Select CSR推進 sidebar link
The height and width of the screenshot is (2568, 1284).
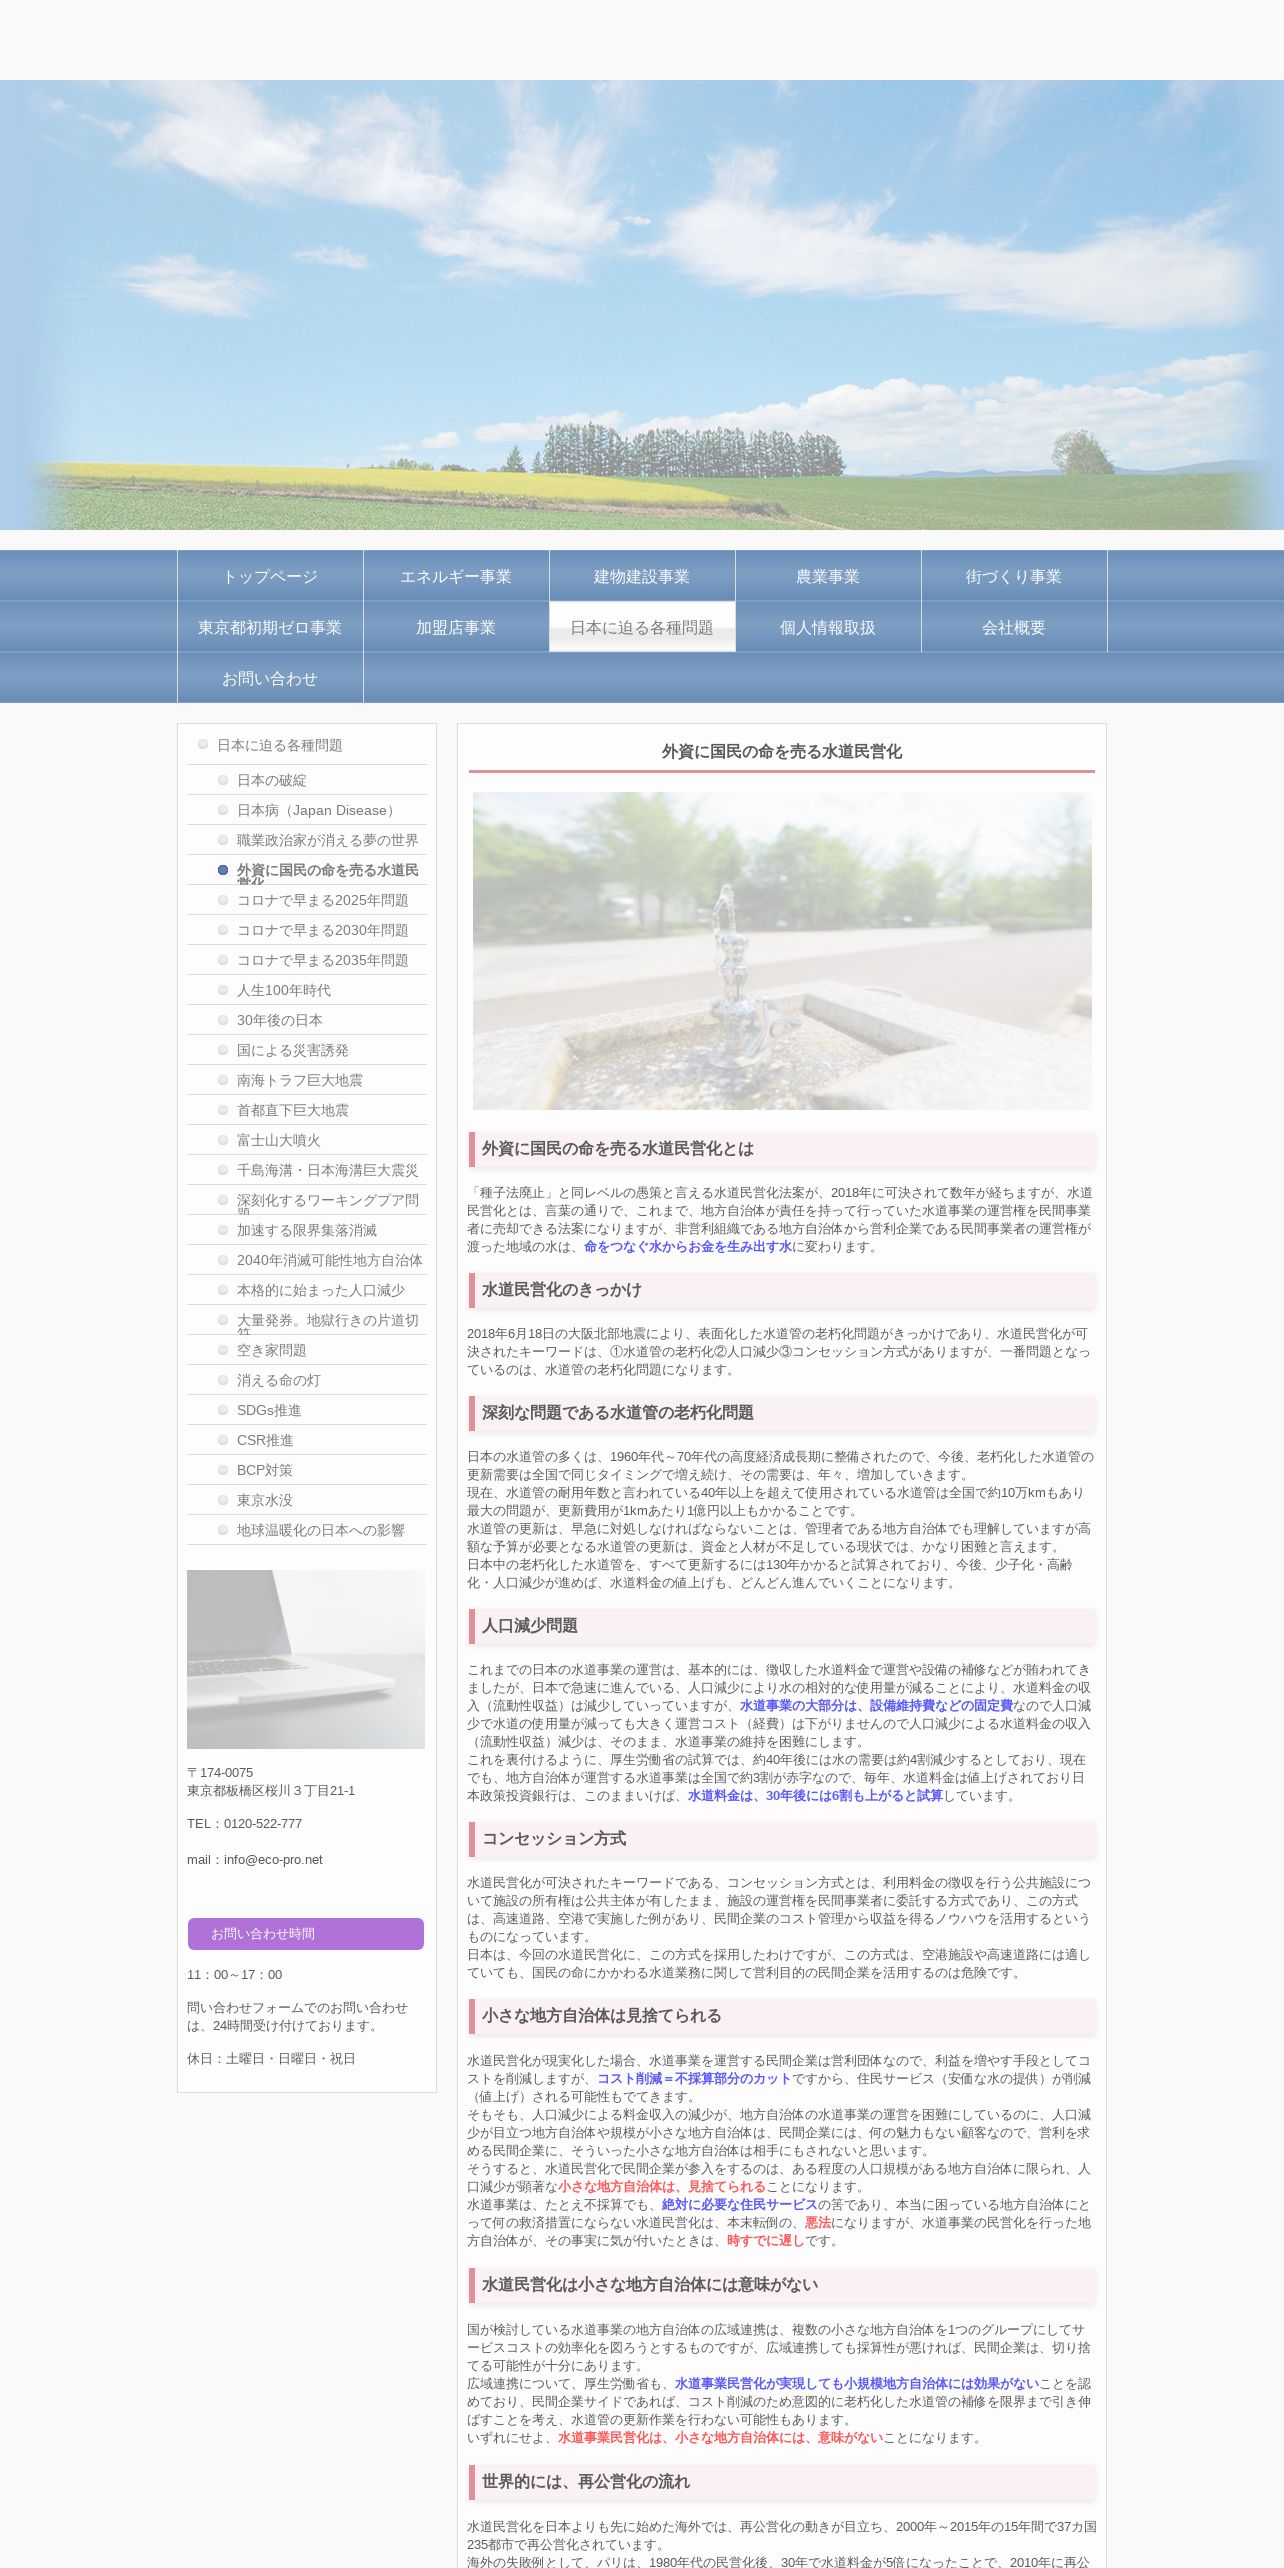tap(307, 1440)
